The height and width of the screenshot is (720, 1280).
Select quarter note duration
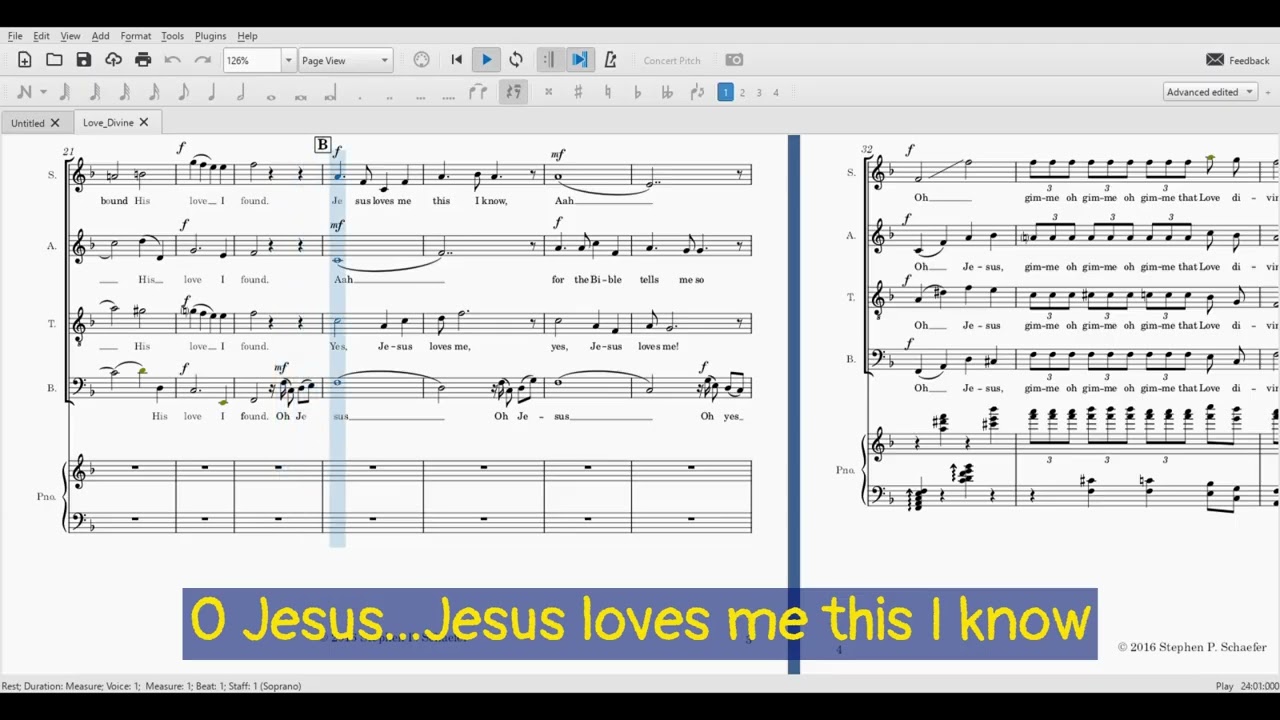click(212, 92)
